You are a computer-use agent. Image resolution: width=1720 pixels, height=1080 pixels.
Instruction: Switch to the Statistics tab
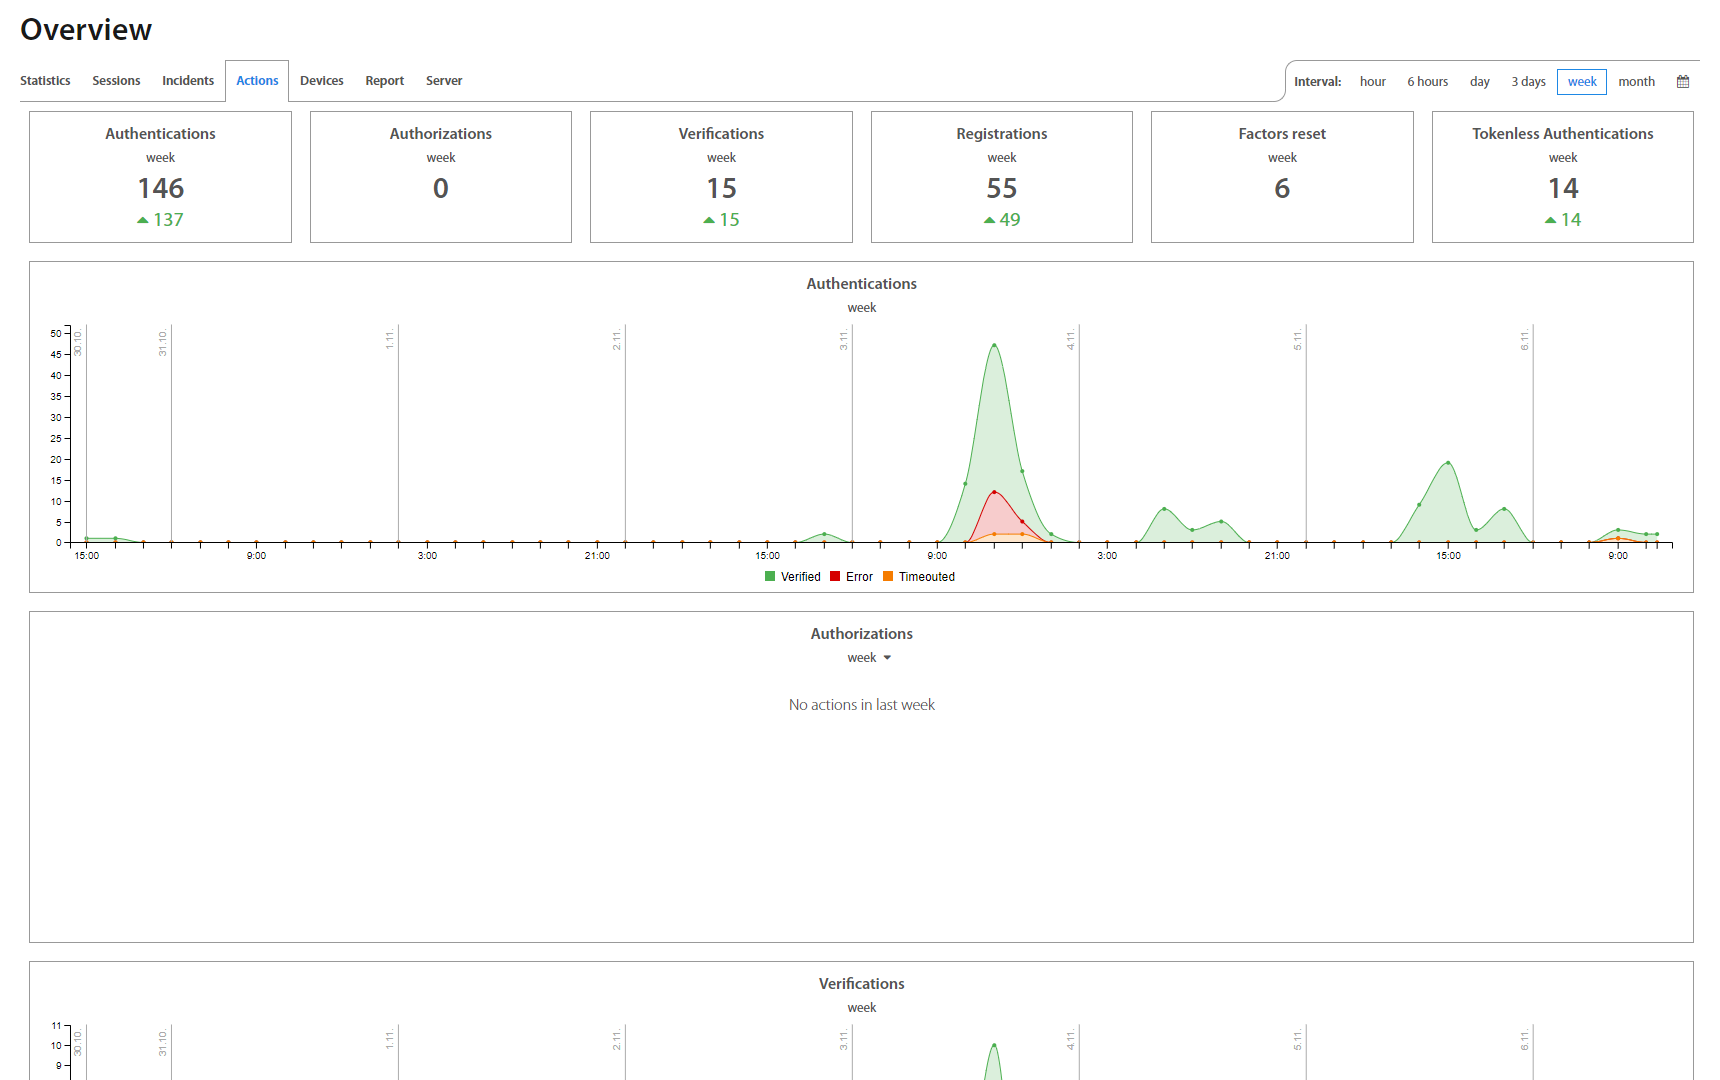pos(45,81)
